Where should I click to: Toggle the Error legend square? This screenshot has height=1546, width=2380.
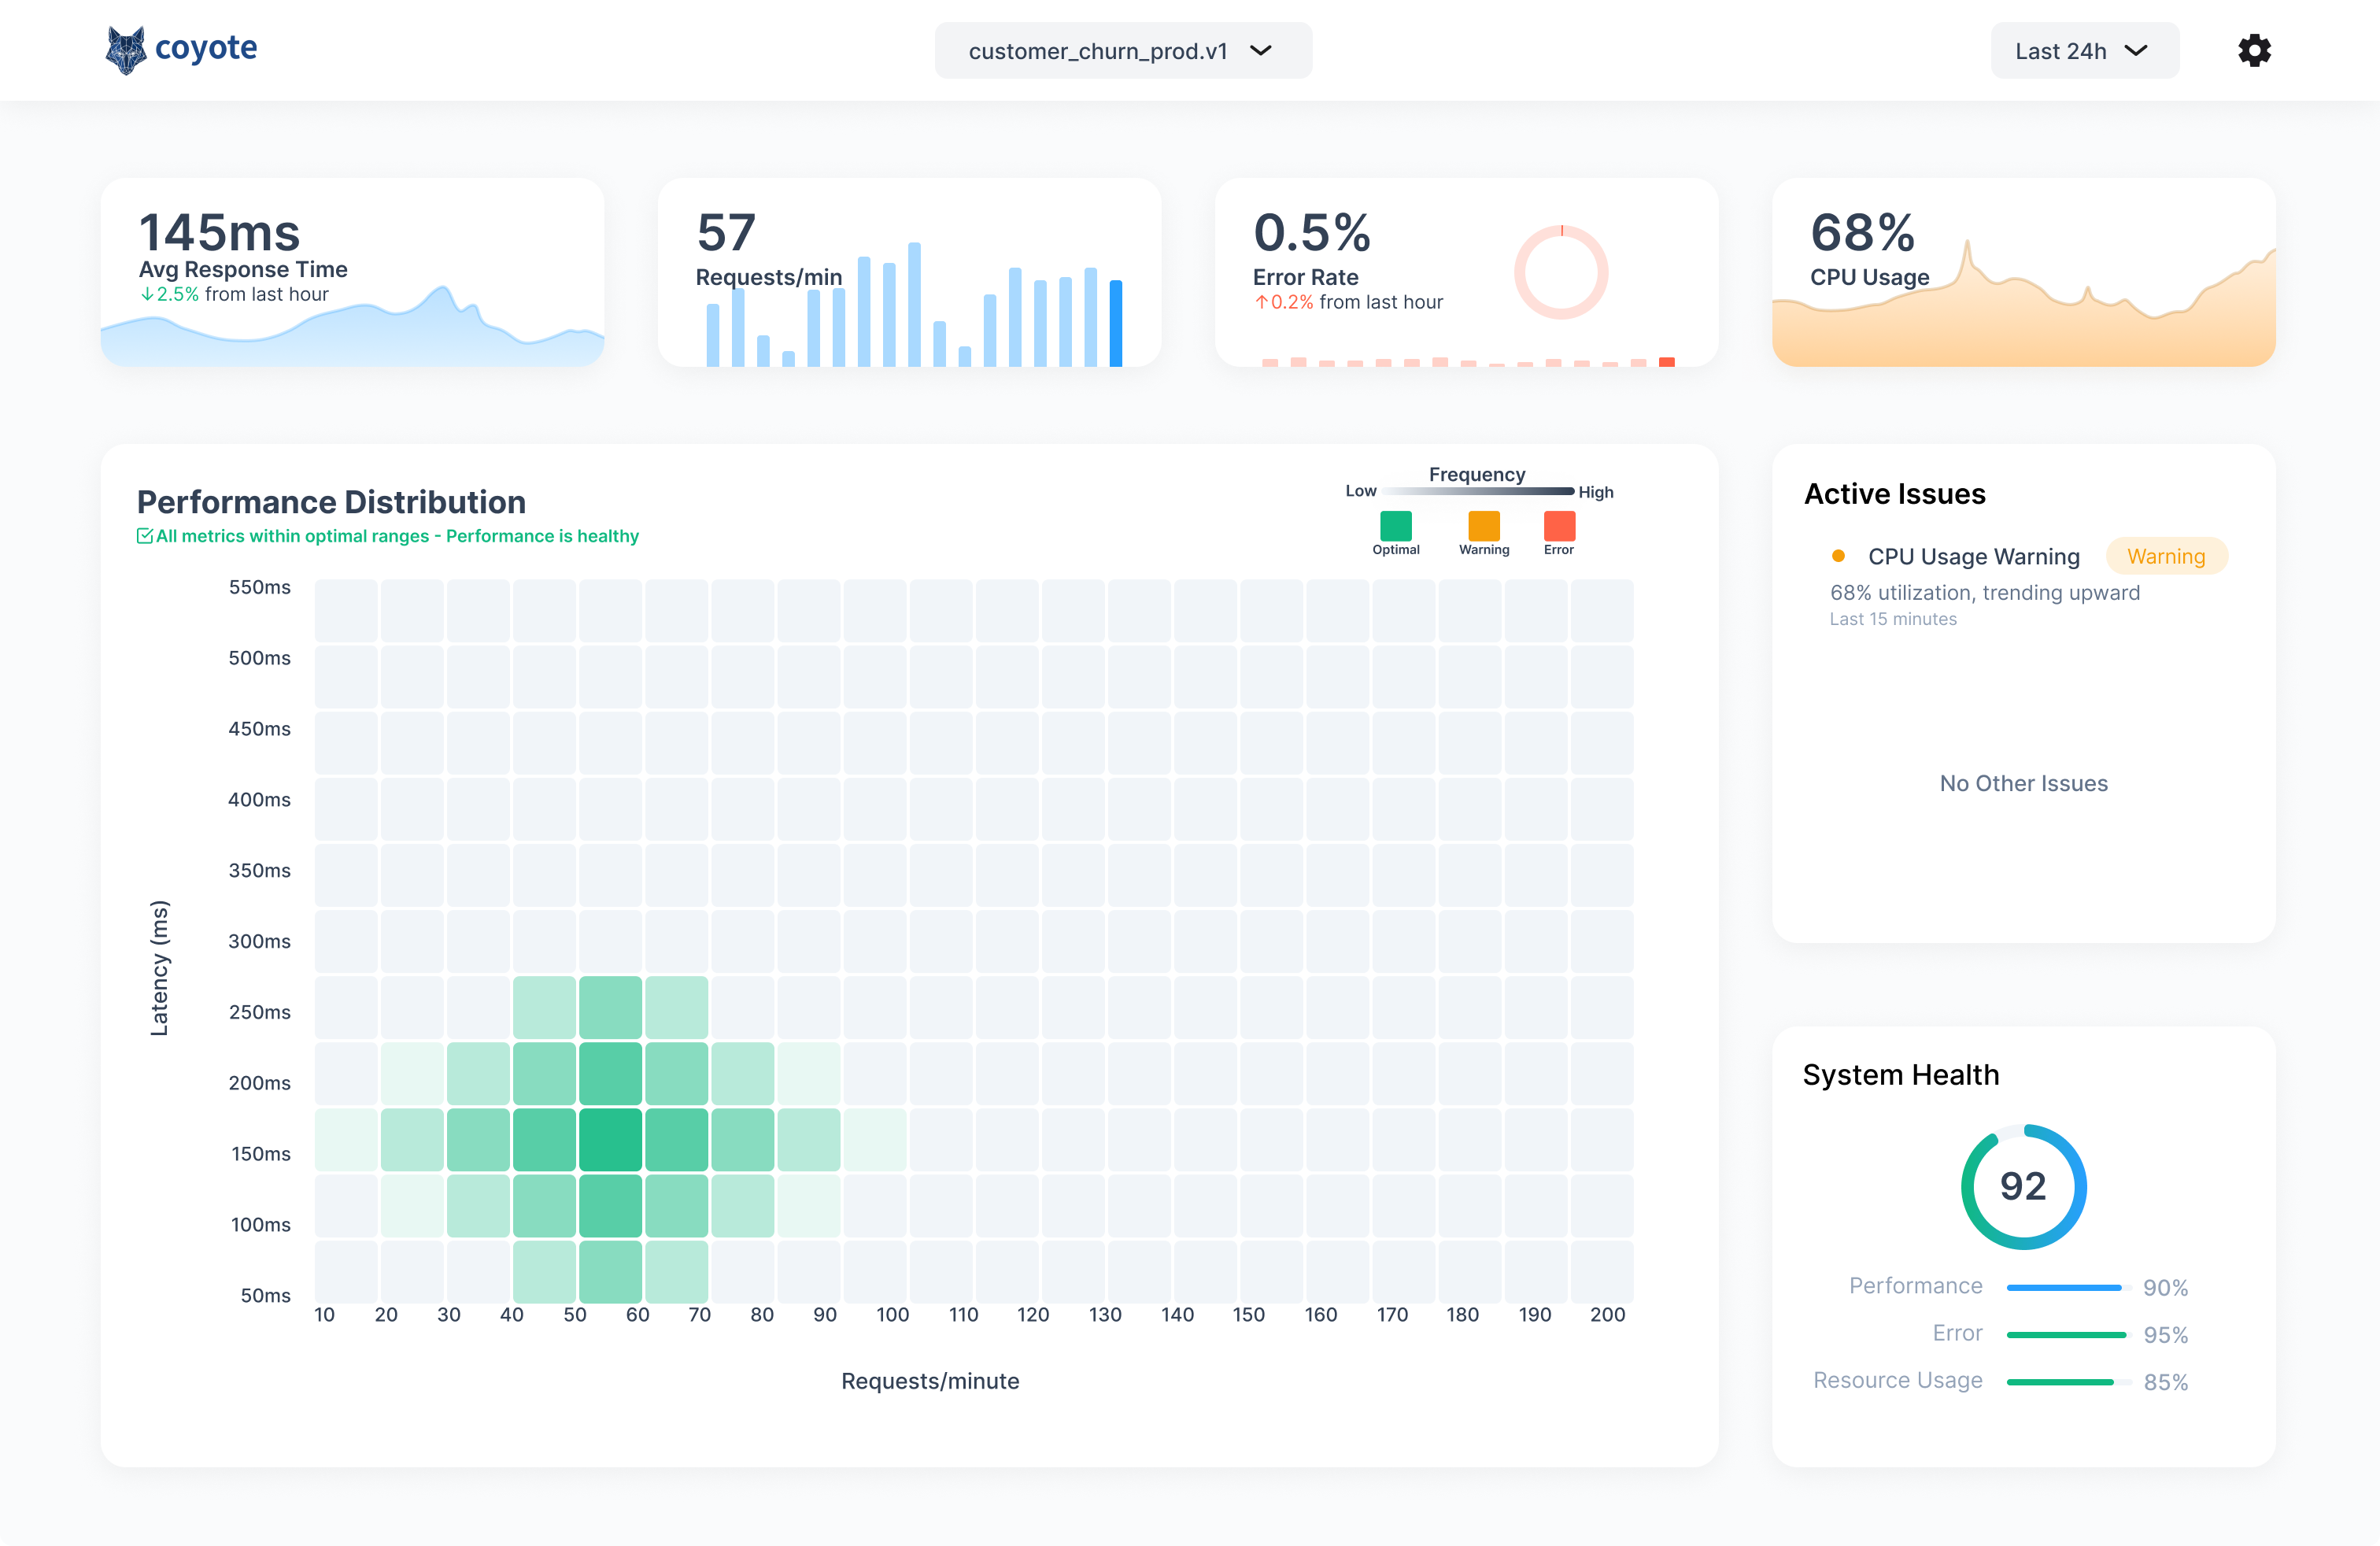[x=1559, y=524]
